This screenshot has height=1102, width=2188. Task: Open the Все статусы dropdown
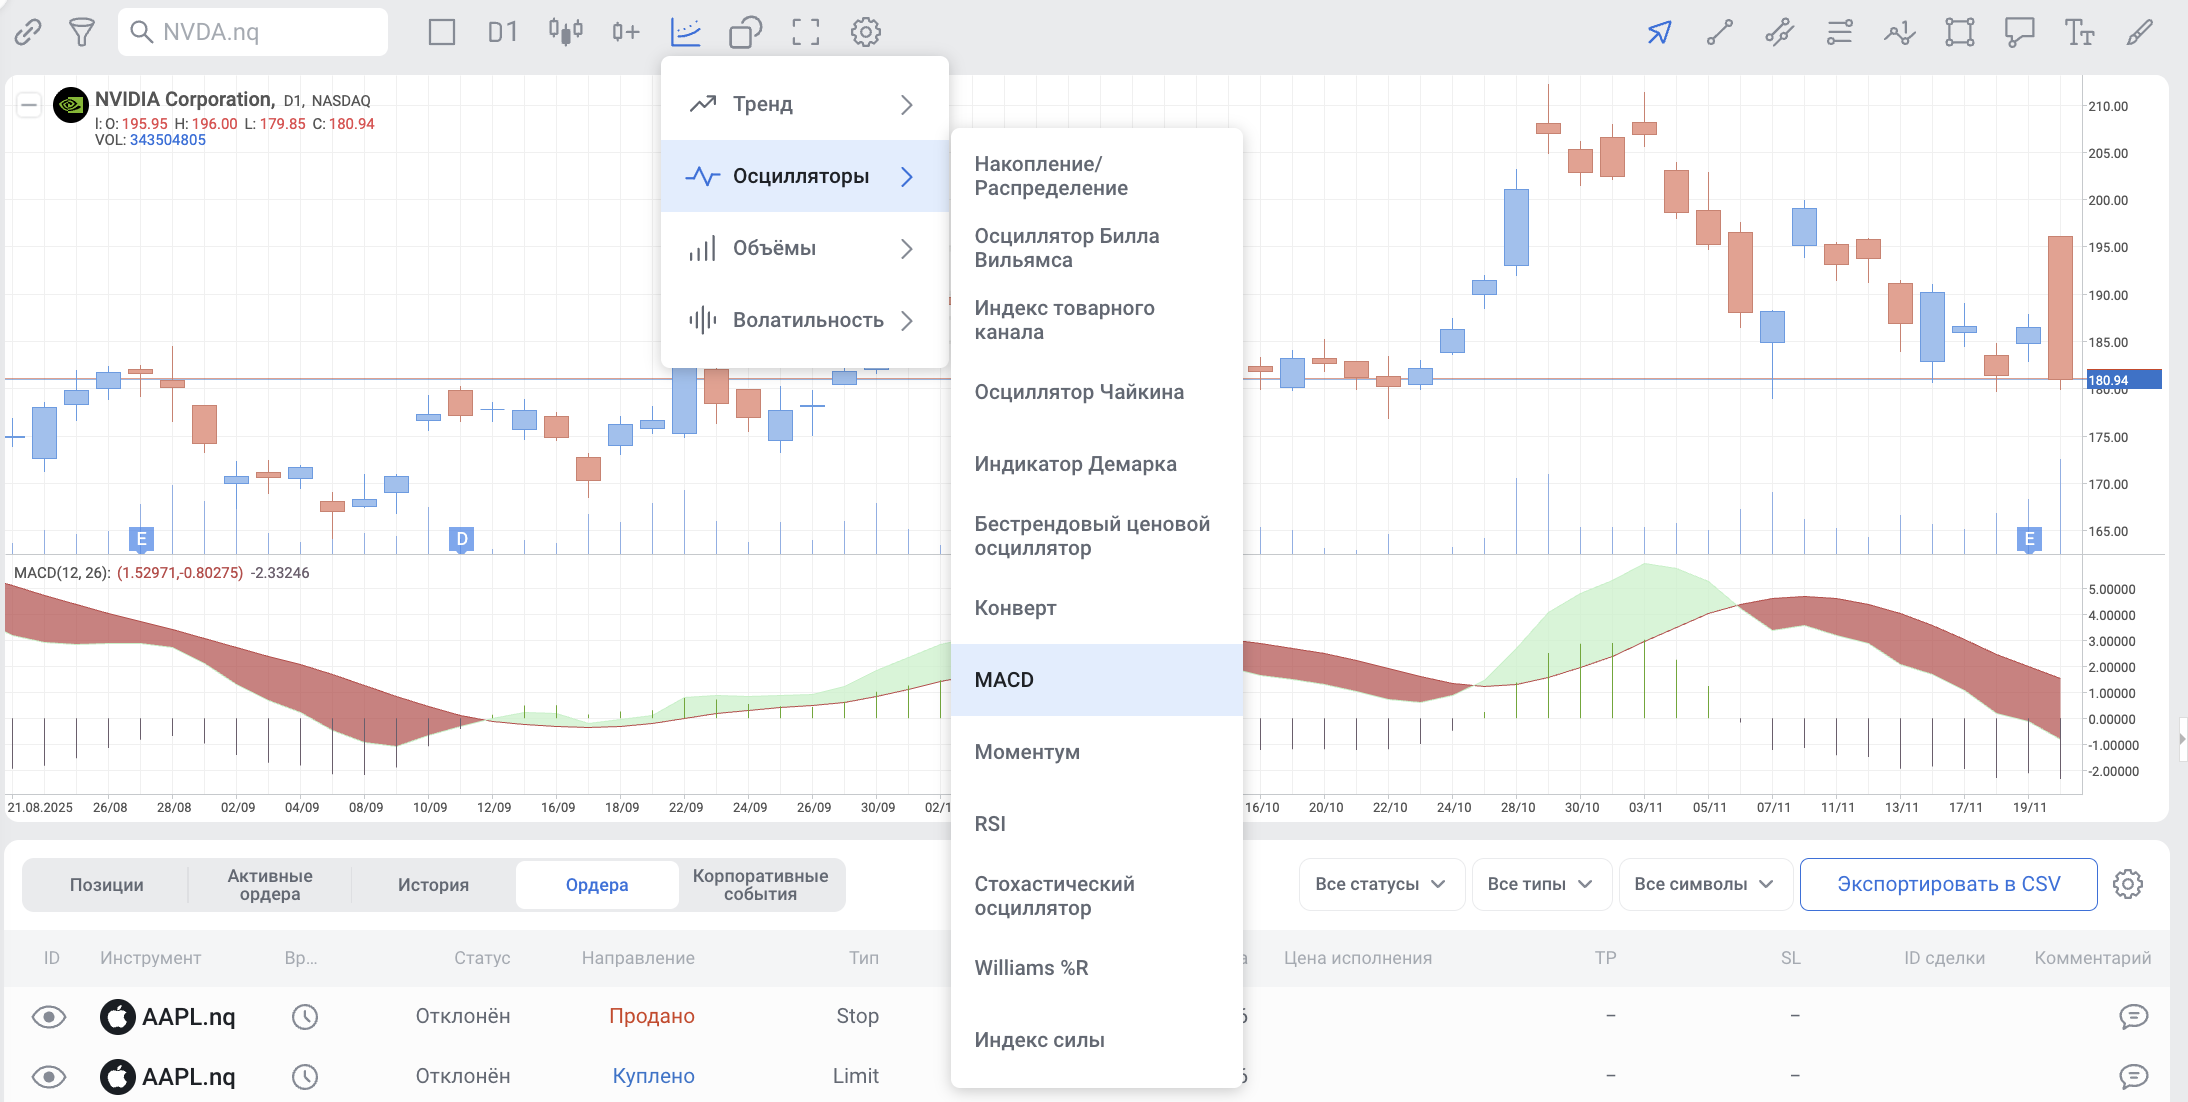tap(1380, 884)
